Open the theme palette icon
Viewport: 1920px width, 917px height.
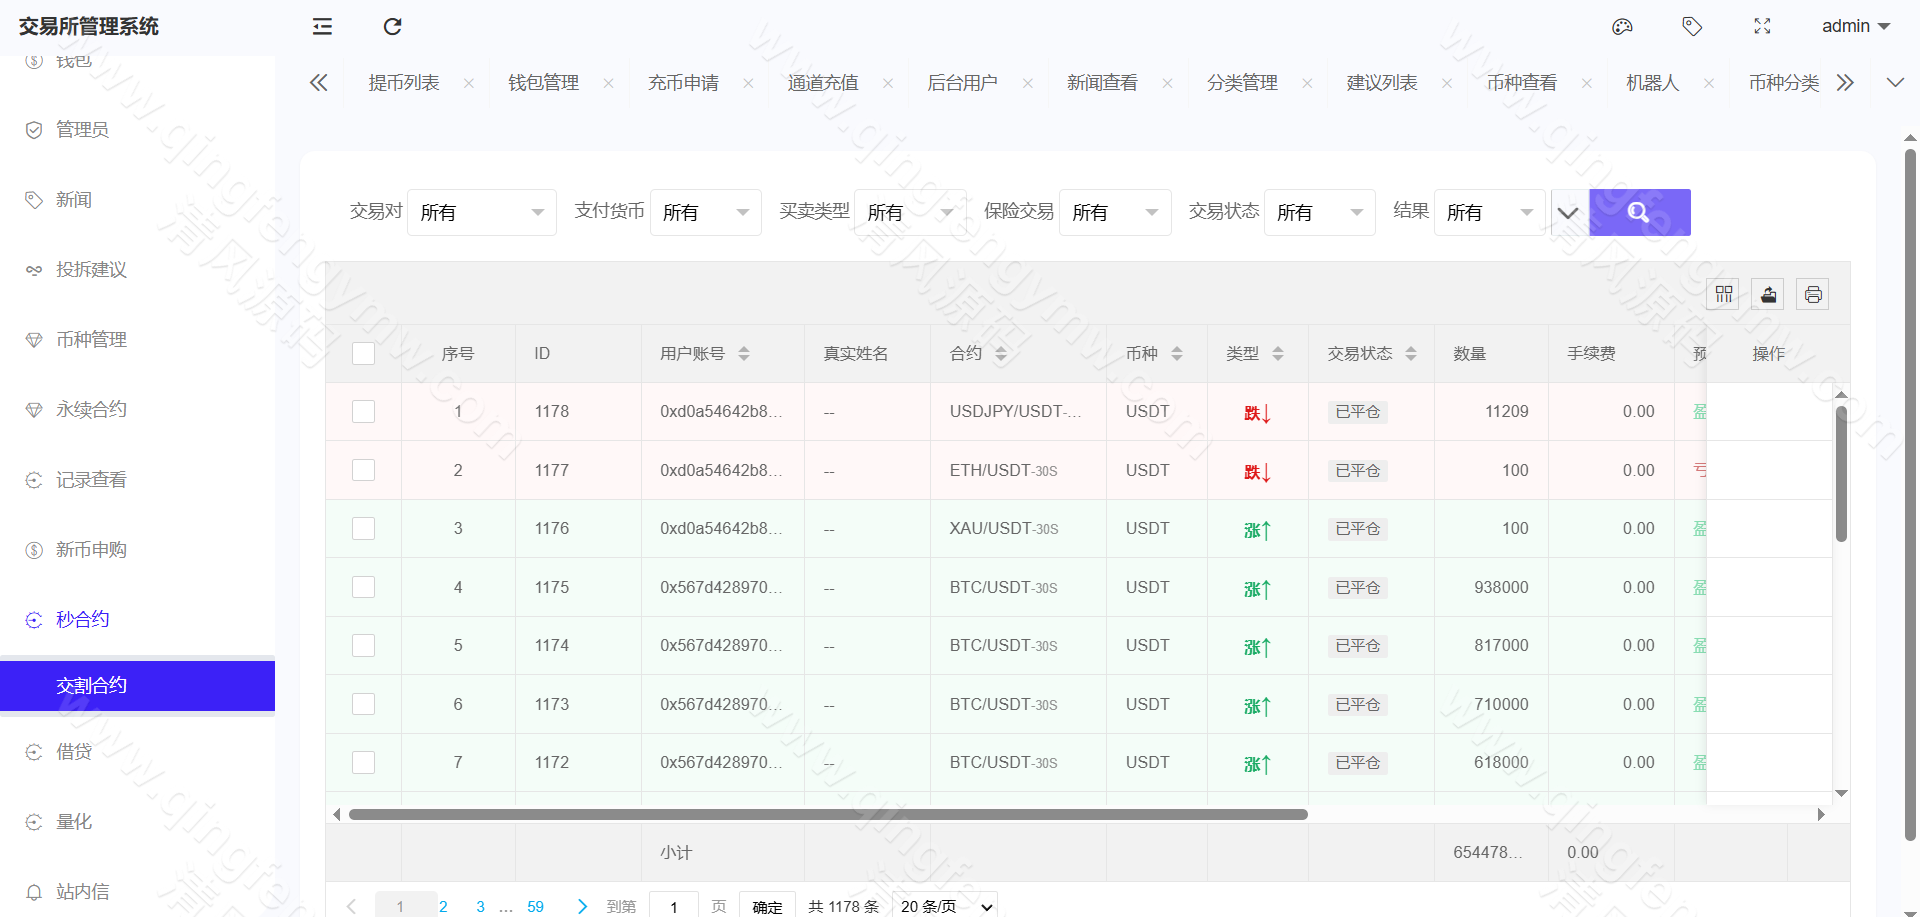tap(1622, 26)
